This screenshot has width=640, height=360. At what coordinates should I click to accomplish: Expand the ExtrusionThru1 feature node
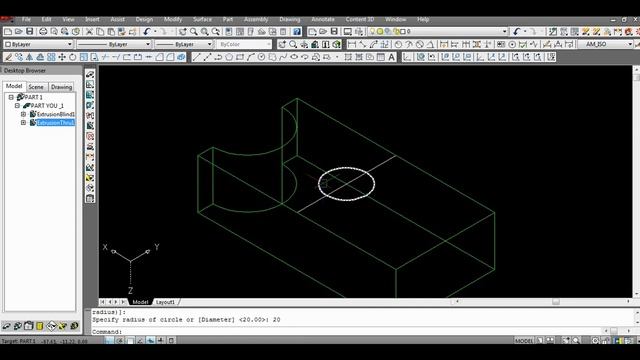coord(23,122)
